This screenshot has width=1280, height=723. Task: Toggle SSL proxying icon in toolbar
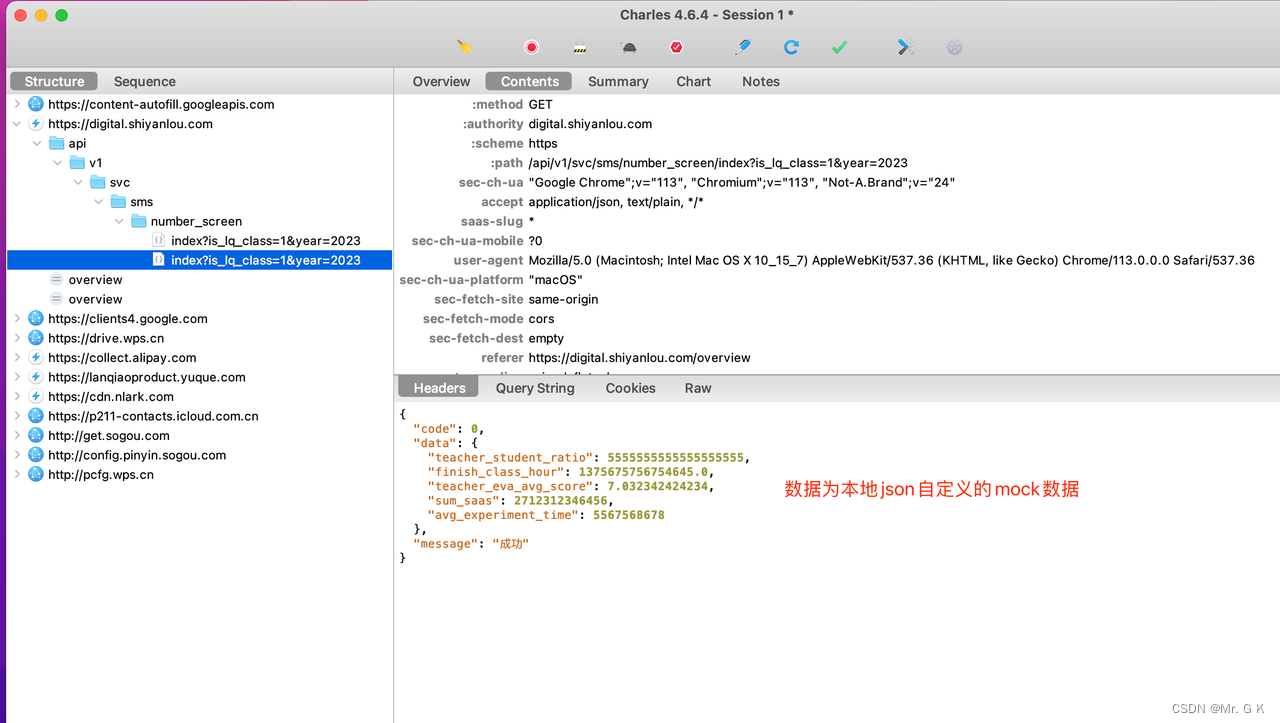(580, 47)
